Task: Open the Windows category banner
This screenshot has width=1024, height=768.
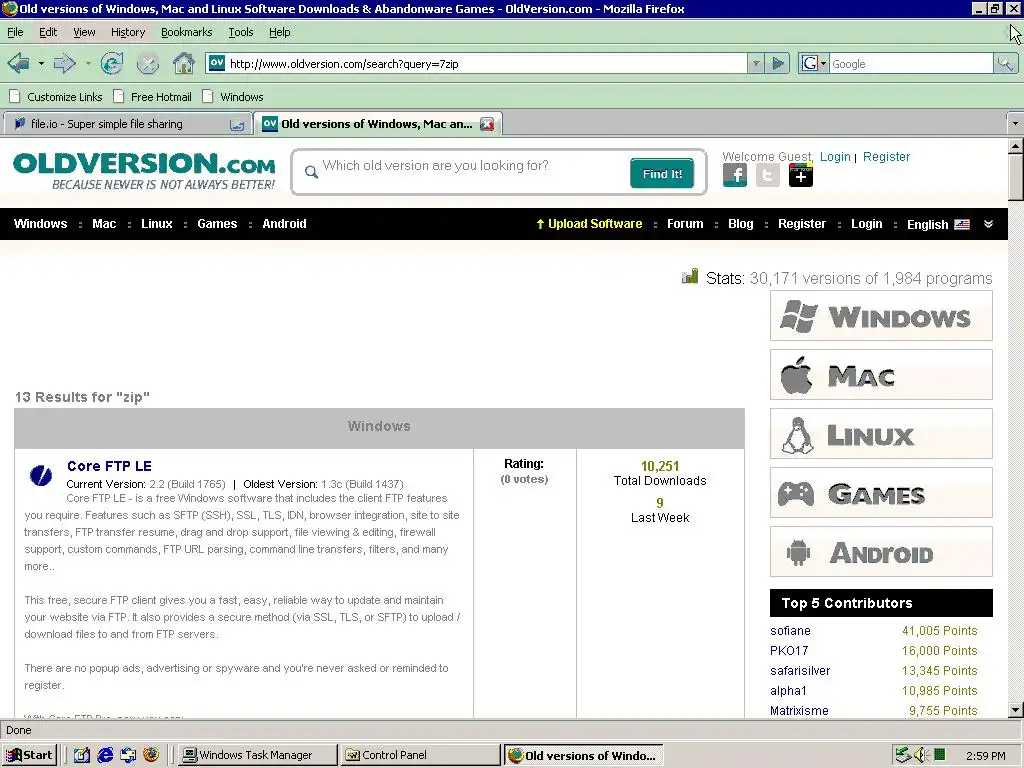Action: point(881,316)
